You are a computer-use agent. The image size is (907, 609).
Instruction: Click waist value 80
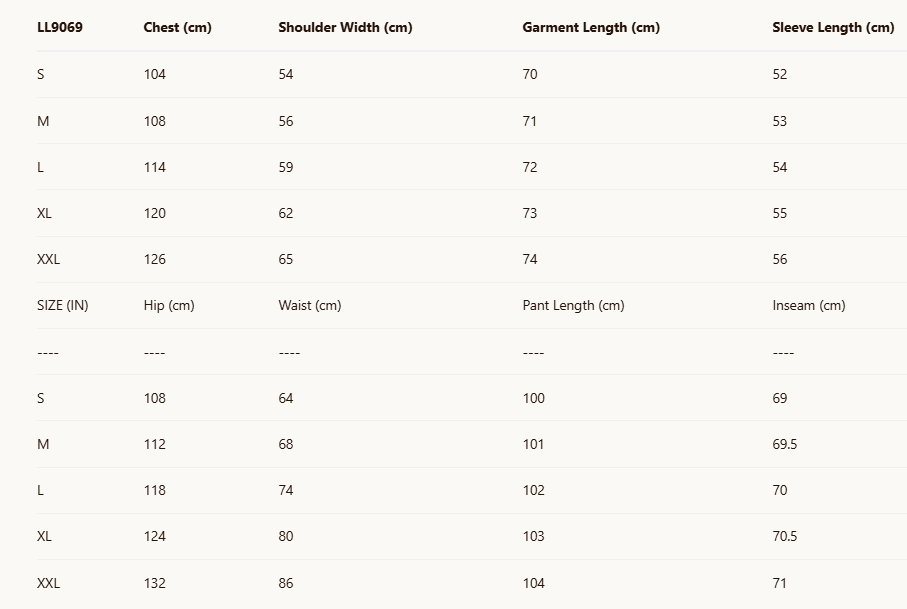[286, 537]
